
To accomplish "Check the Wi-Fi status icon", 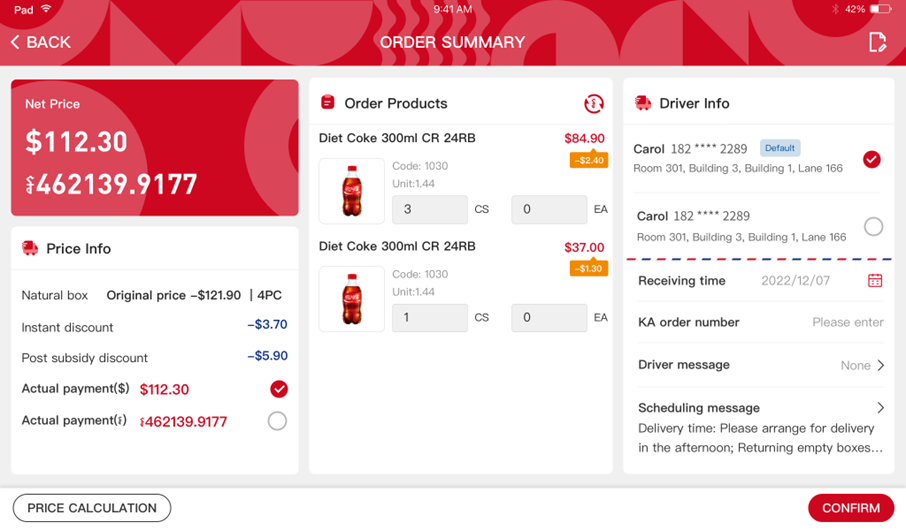I will click(46, 9).
